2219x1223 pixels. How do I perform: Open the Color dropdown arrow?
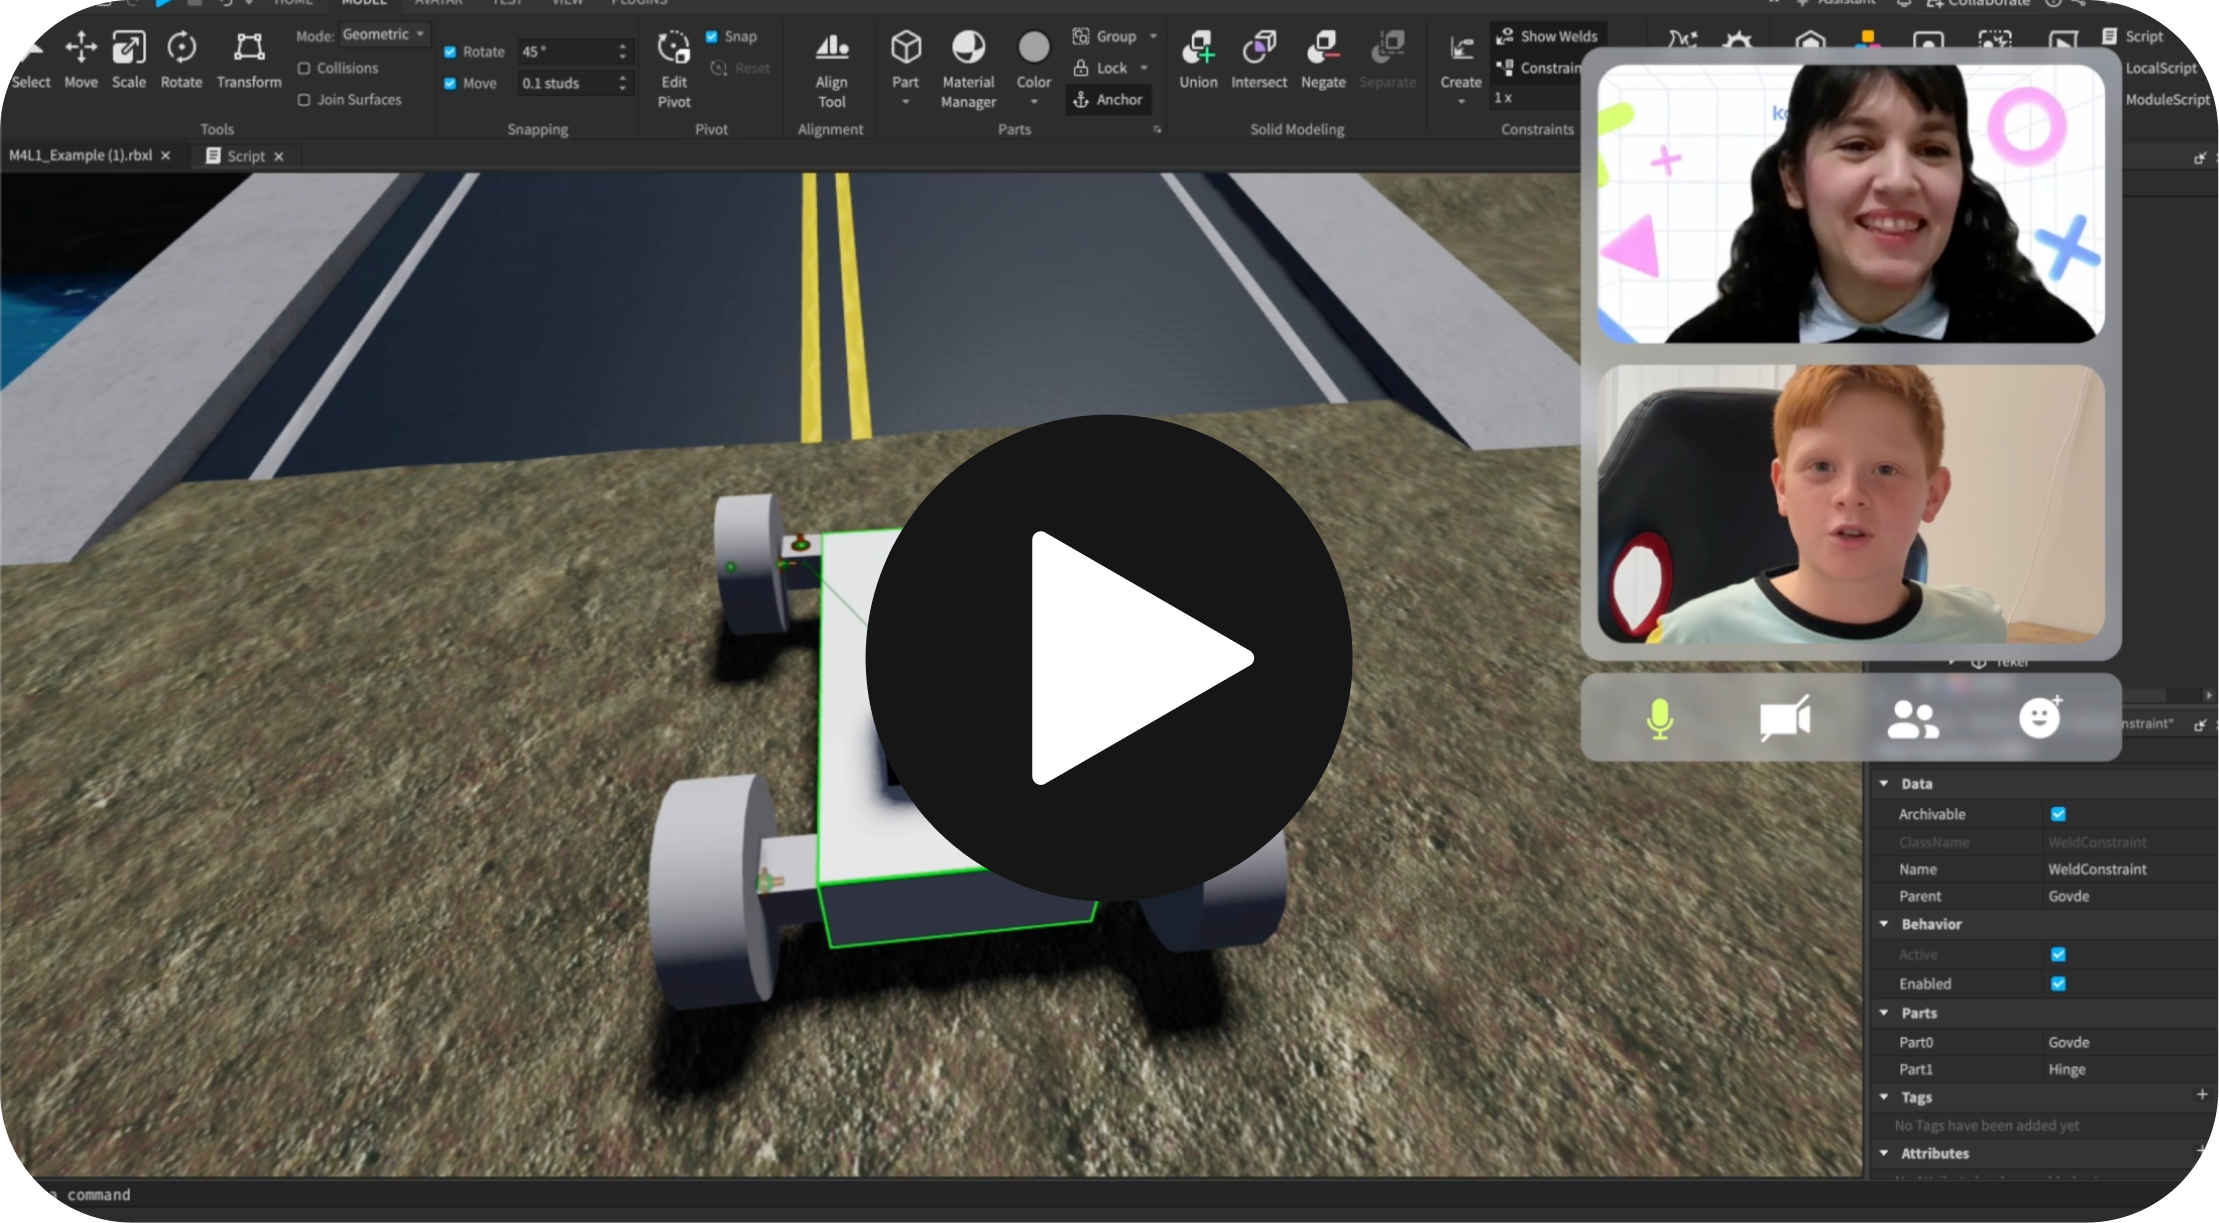point(1034,102)
